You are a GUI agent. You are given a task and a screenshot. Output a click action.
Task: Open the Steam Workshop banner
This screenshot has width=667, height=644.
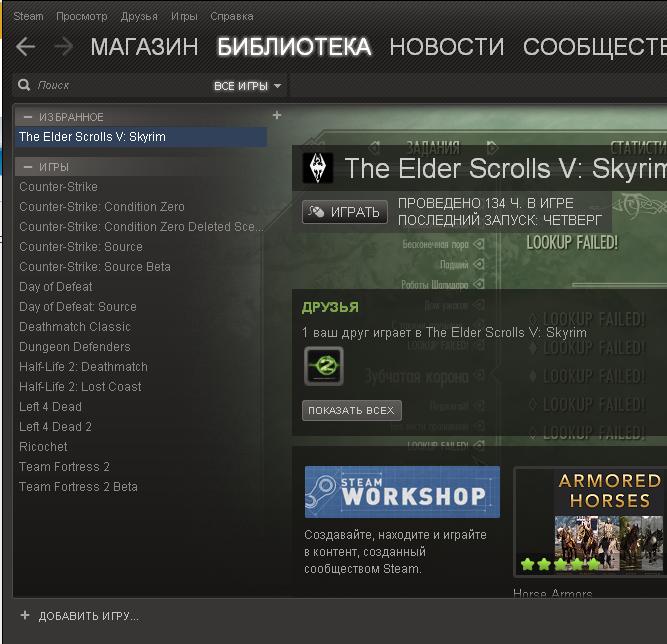pos(402,492)
